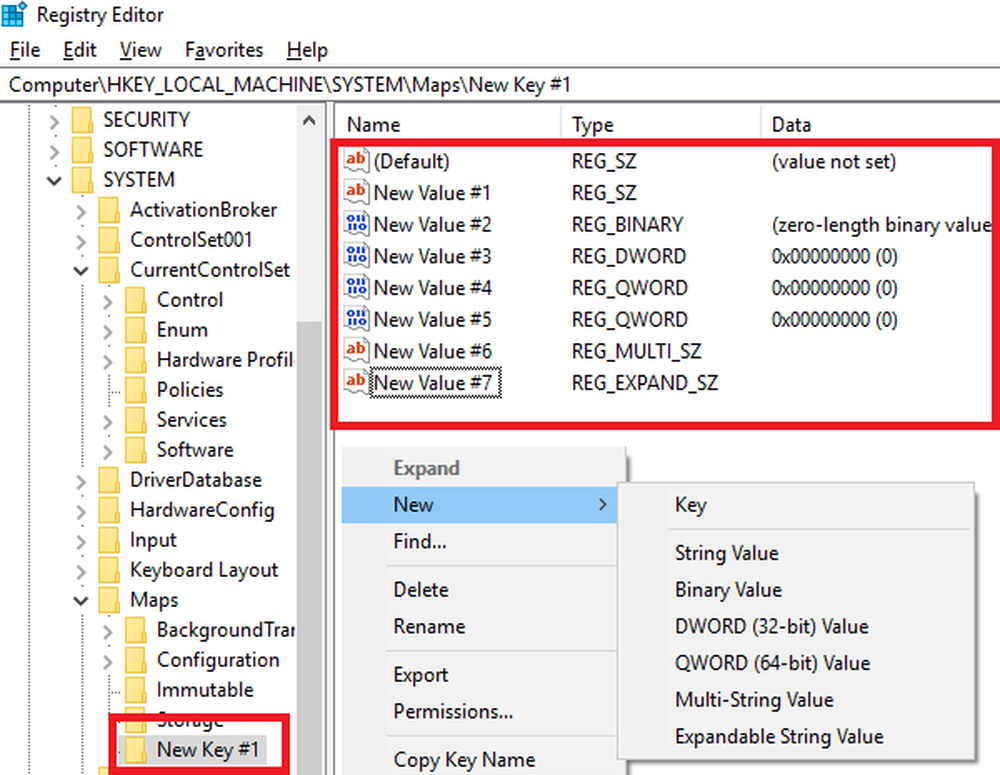Click the SECURITY folder icon
Screen dimensions: 1000x775
(82, 119)
